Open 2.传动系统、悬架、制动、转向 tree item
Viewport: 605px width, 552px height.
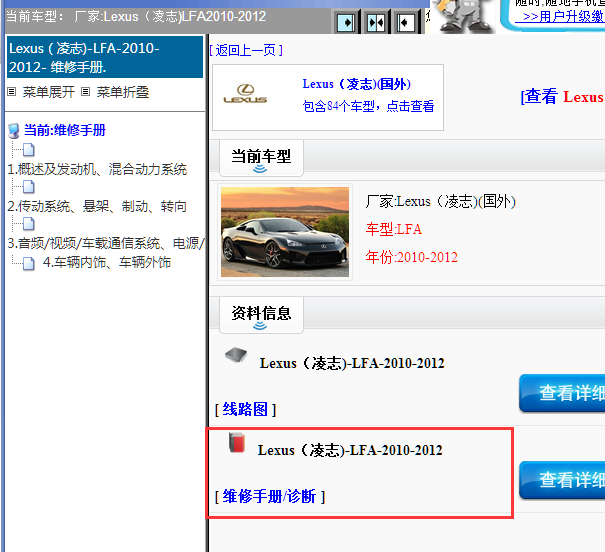(97, 206)
